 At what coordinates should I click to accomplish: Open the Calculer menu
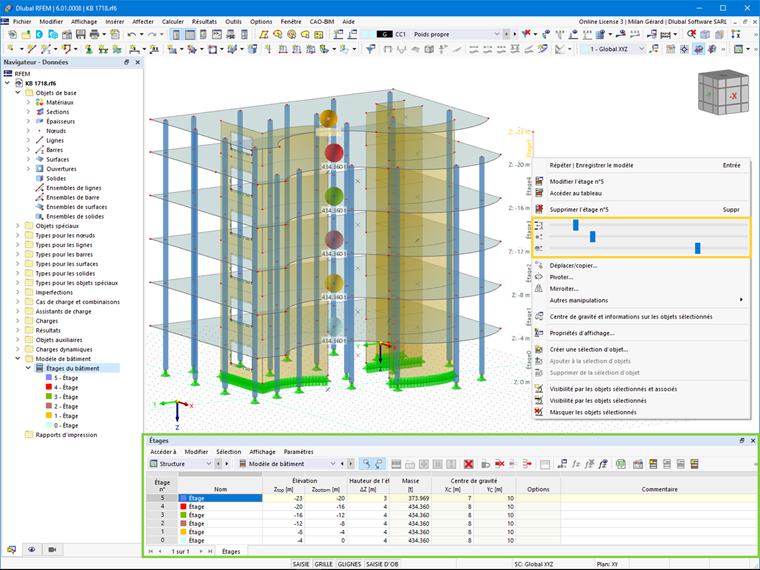173,22
